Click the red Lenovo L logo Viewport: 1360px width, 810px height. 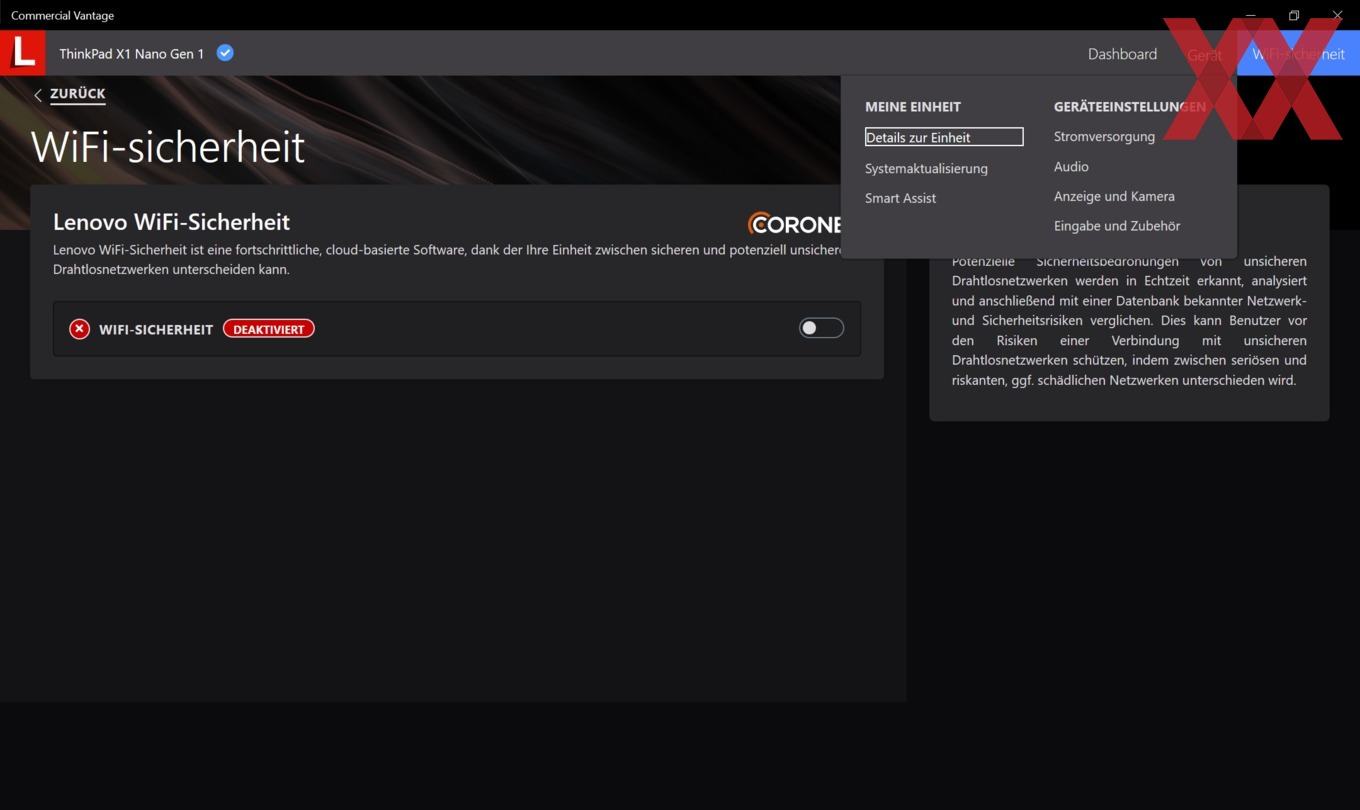click(22, 53)
